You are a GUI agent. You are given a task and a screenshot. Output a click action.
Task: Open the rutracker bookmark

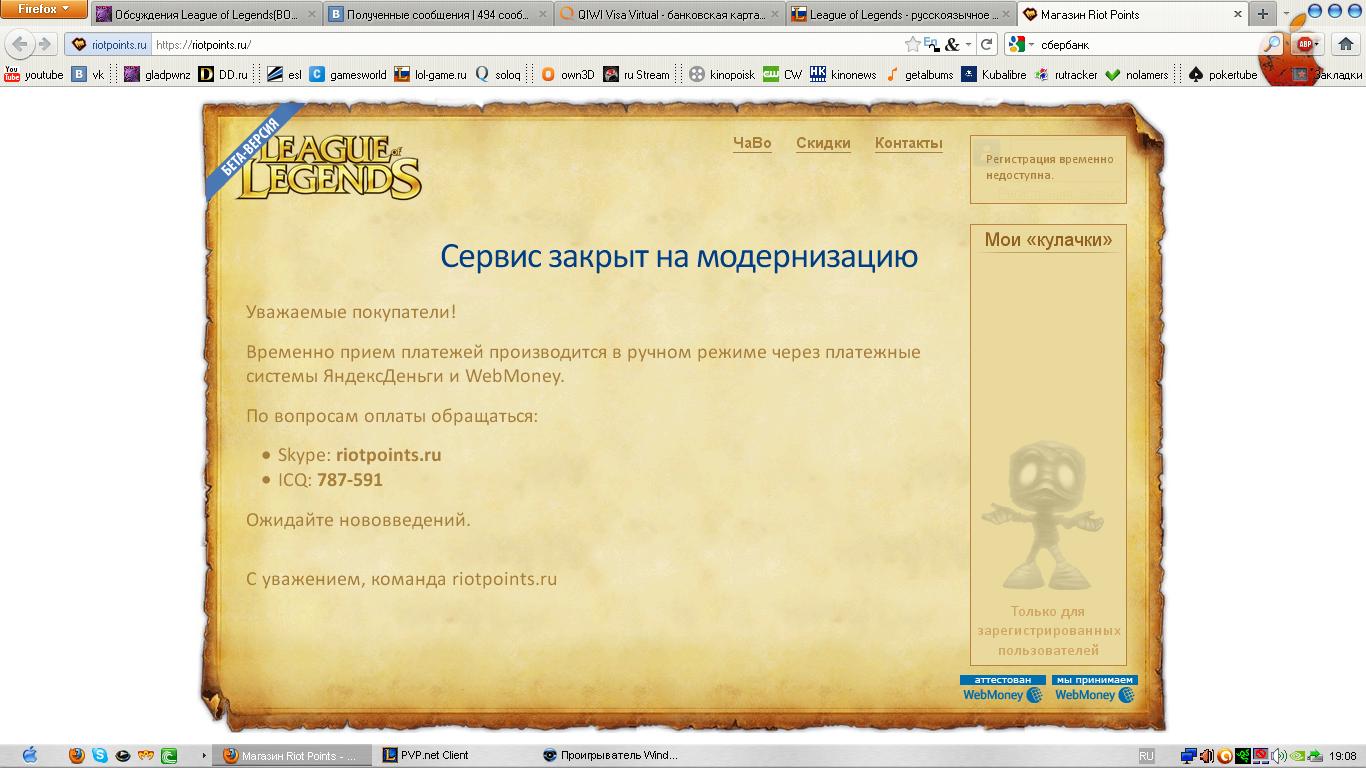pyautogui.click(x=1066, y=75)
